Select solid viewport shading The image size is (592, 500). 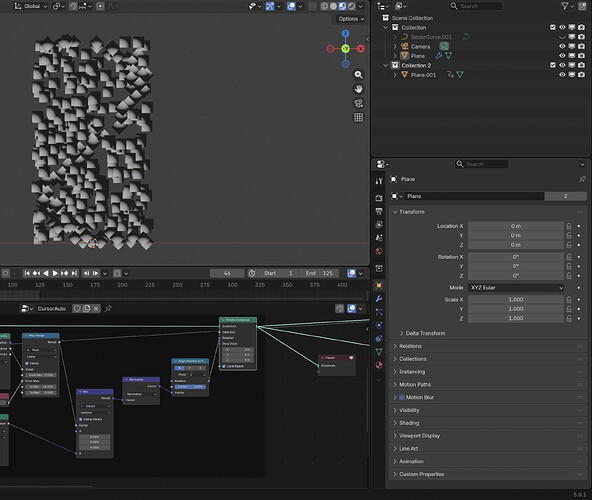pos(333,6)
